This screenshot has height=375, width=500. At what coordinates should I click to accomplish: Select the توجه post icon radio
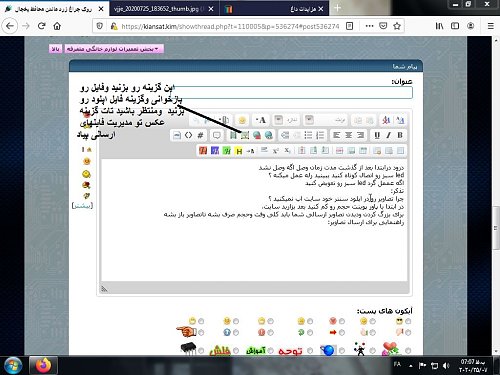(310, 351)
